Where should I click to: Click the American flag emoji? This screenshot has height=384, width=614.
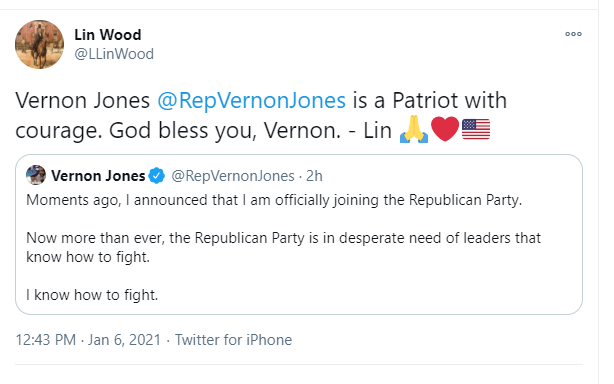(x=476, y=129)
